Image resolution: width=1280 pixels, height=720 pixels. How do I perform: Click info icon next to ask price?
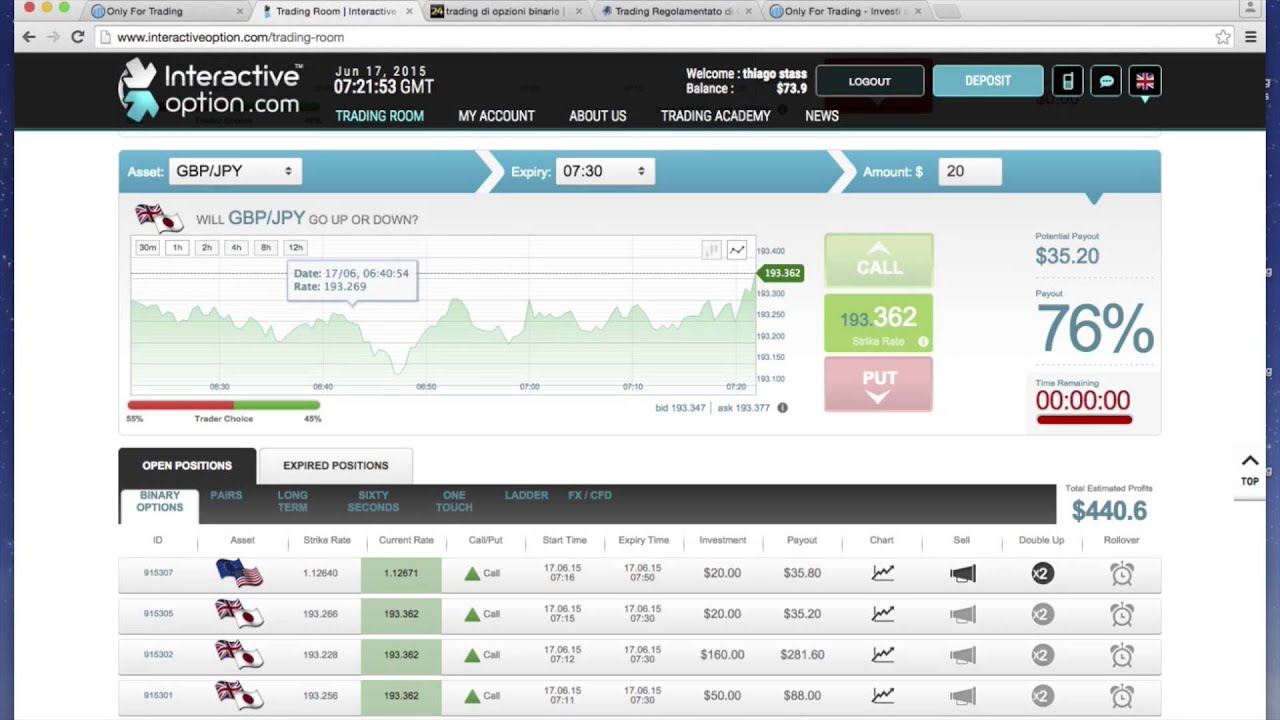tap(782, 408)
